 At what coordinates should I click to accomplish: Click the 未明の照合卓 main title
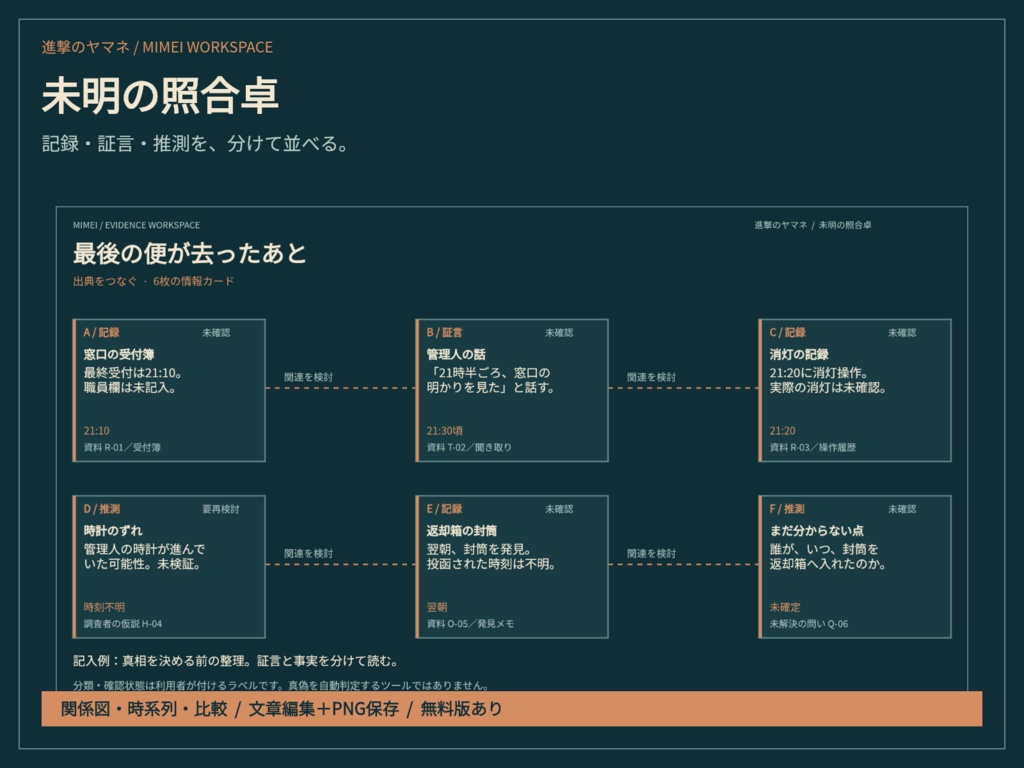click(160, 95)
